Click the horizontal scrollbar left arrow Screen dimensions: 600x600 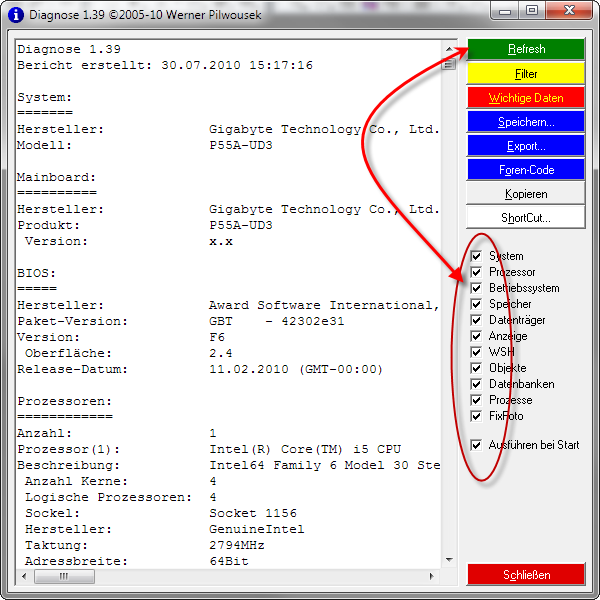tap(24, 576)
